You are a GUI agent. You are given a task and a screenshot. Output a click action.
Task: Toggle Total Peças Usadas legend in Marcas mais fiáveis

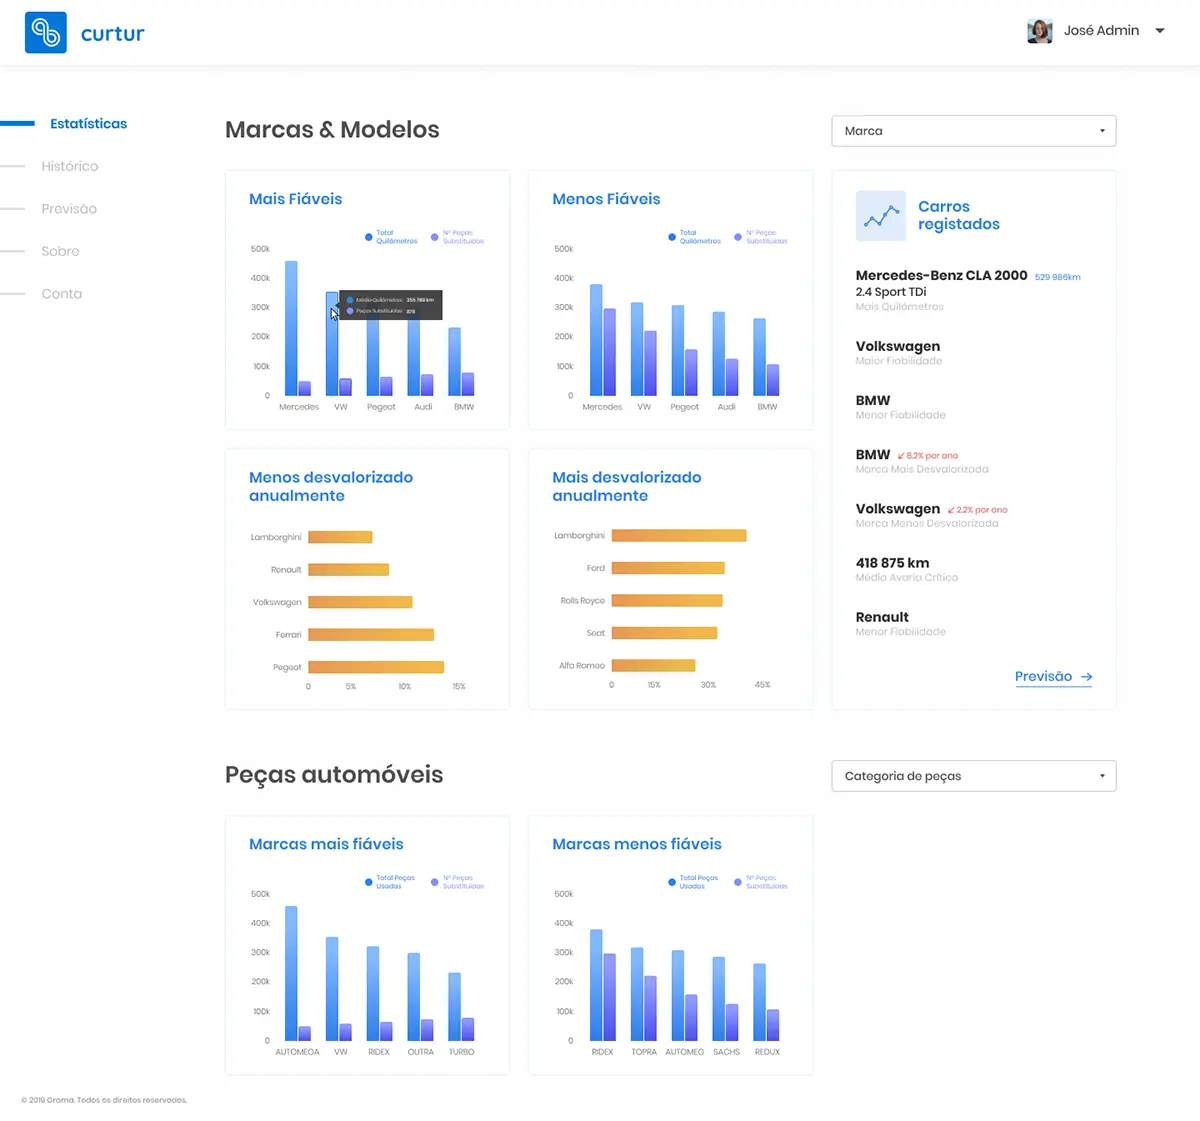tap(390, 882)
